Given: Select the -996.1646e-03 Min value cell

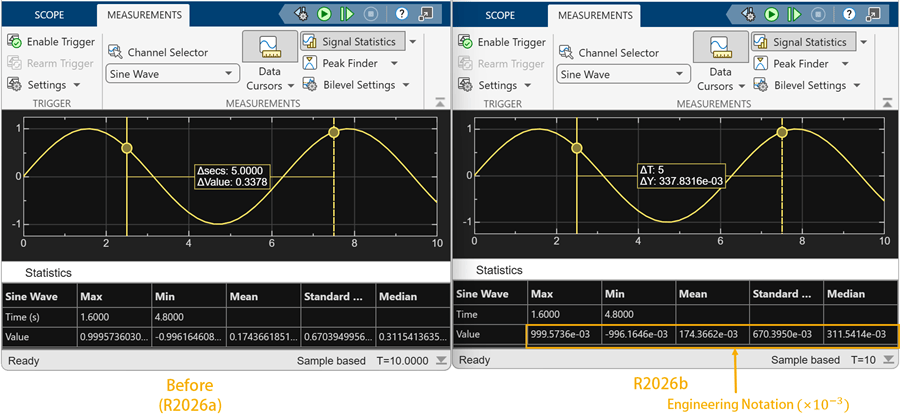Looking at the screenshot, I should point(638,334).
